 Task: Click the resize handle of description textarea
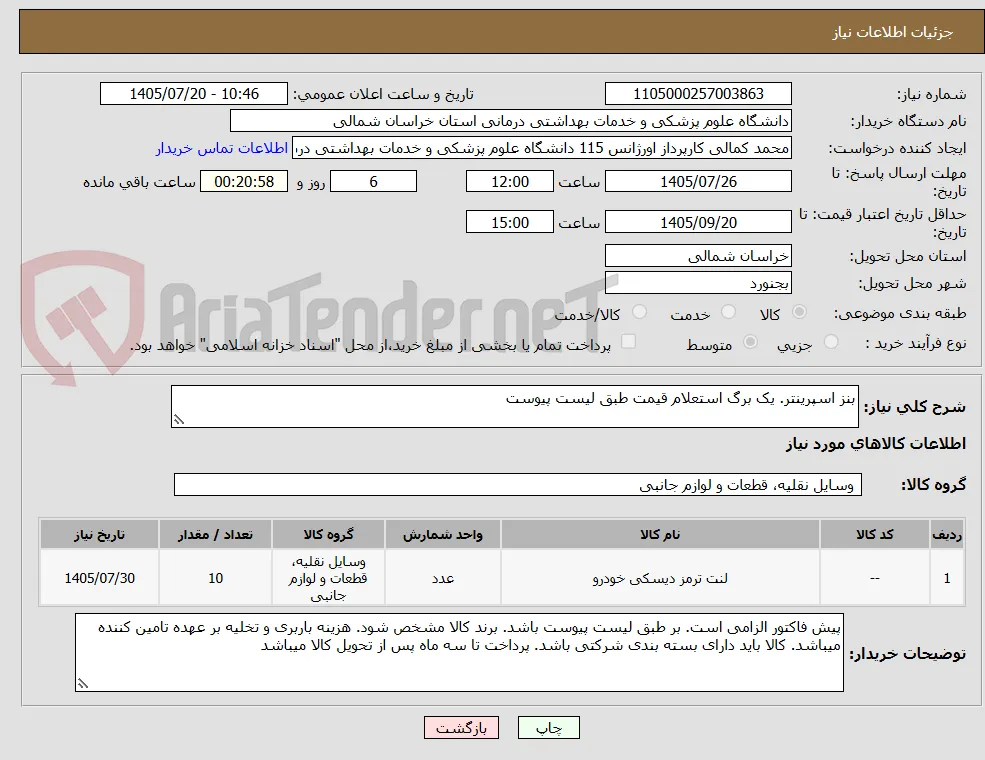[178, 420]
